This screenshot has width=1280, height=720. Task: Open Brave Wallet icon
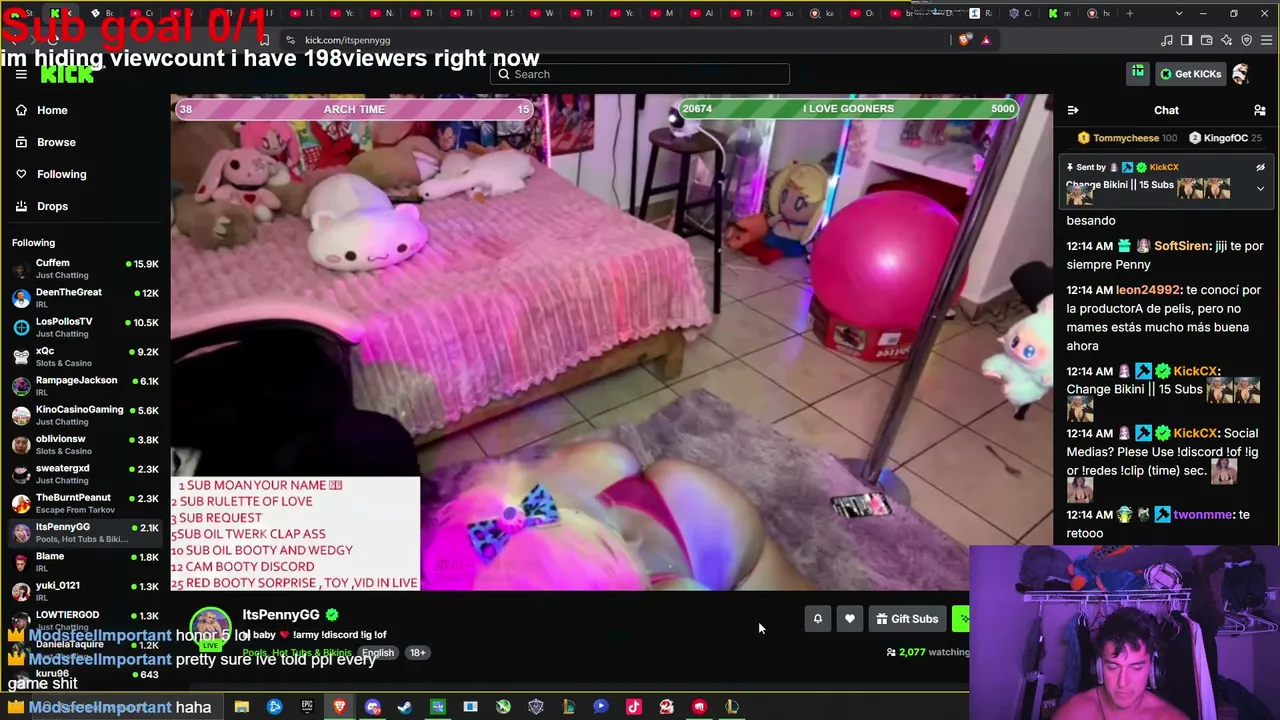pyautogui.click(x=1207, y=40)
